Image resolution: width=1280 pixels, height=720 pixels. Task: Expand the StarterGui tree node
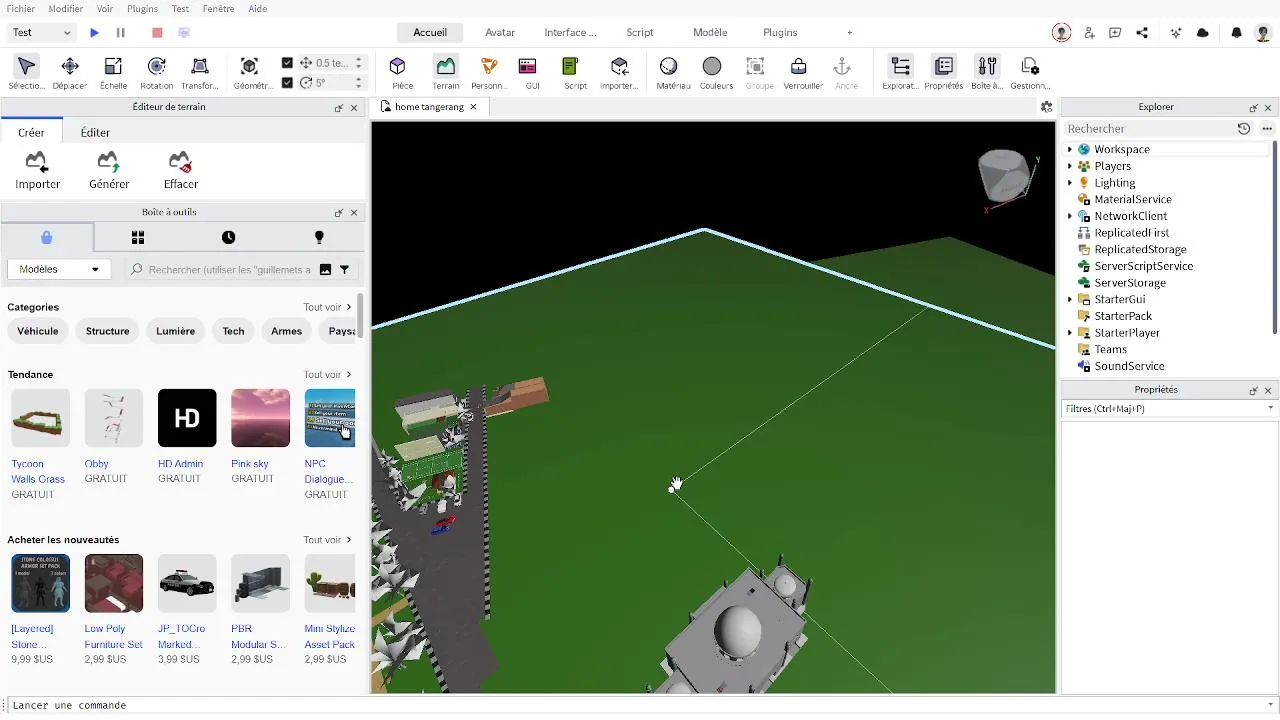tap(1070, 299)
